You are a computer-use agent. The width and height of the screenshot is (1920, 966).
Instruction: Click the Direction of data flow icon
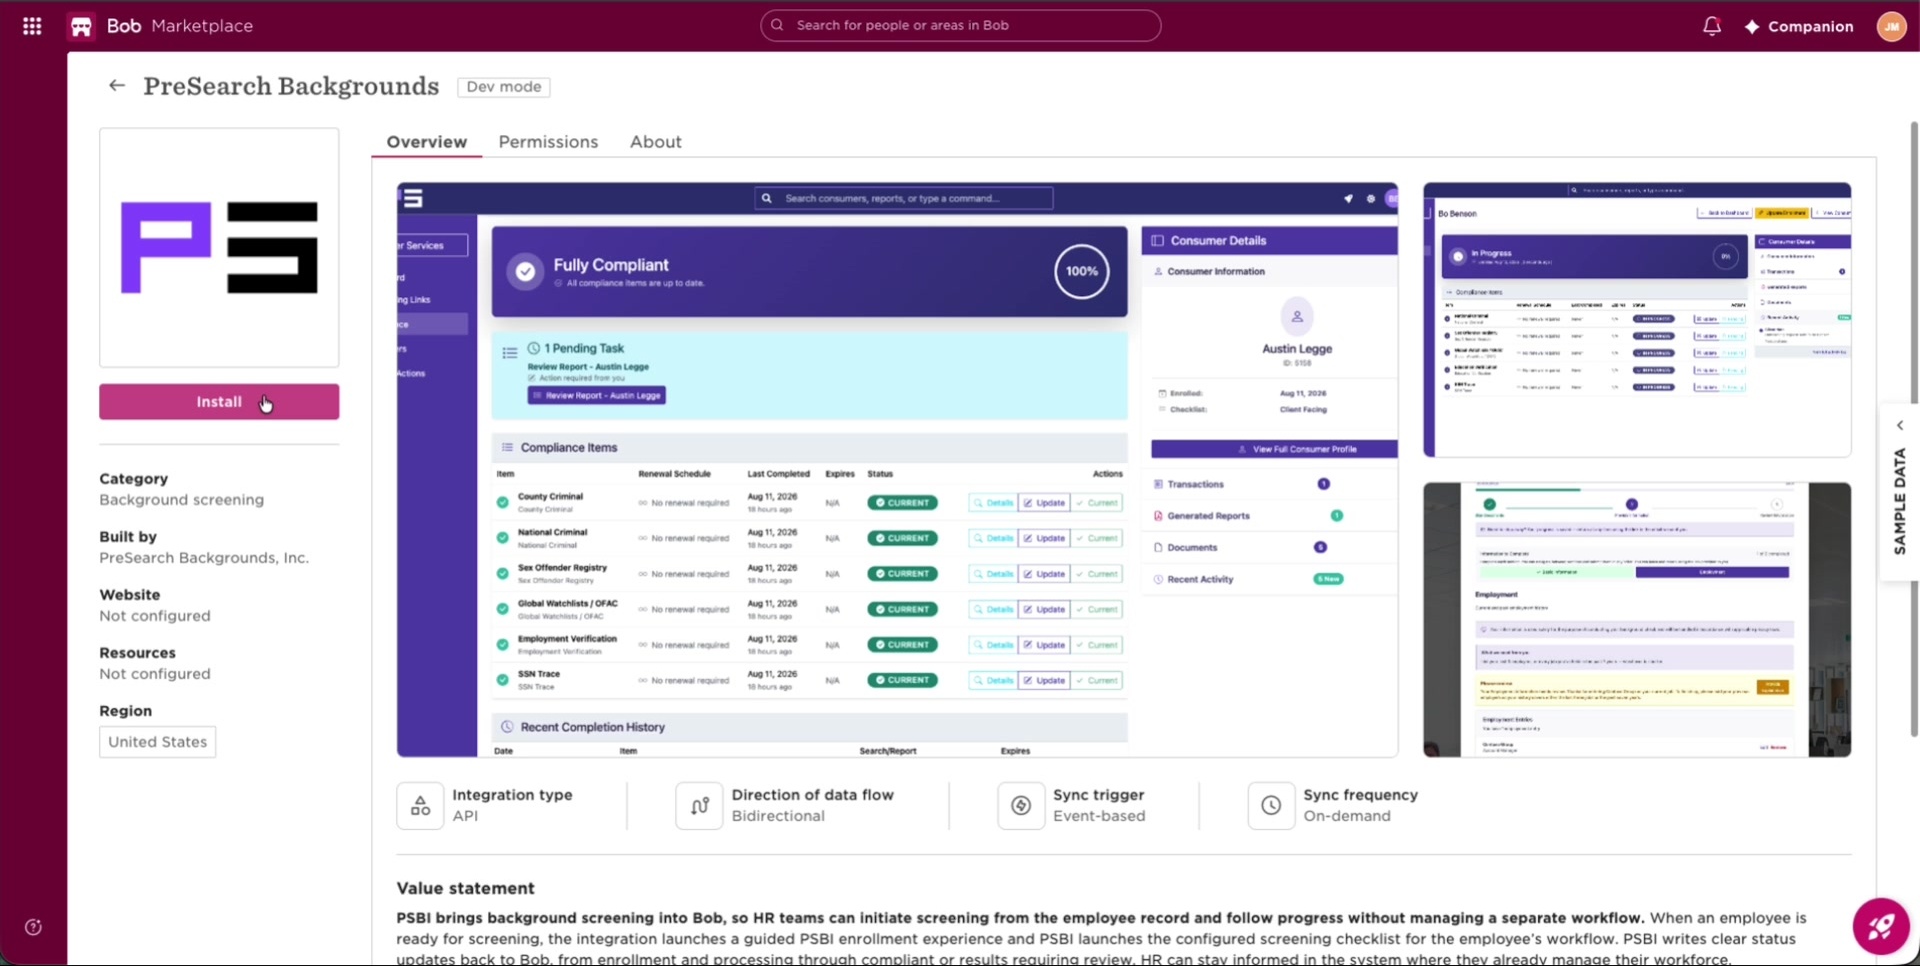699,806
